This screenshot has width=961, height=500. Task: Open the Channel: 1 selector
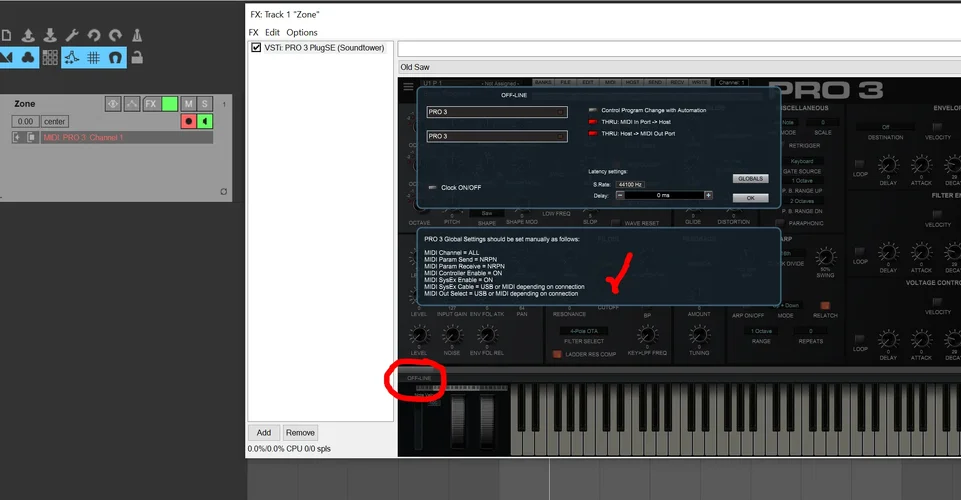tap(731, 82)
